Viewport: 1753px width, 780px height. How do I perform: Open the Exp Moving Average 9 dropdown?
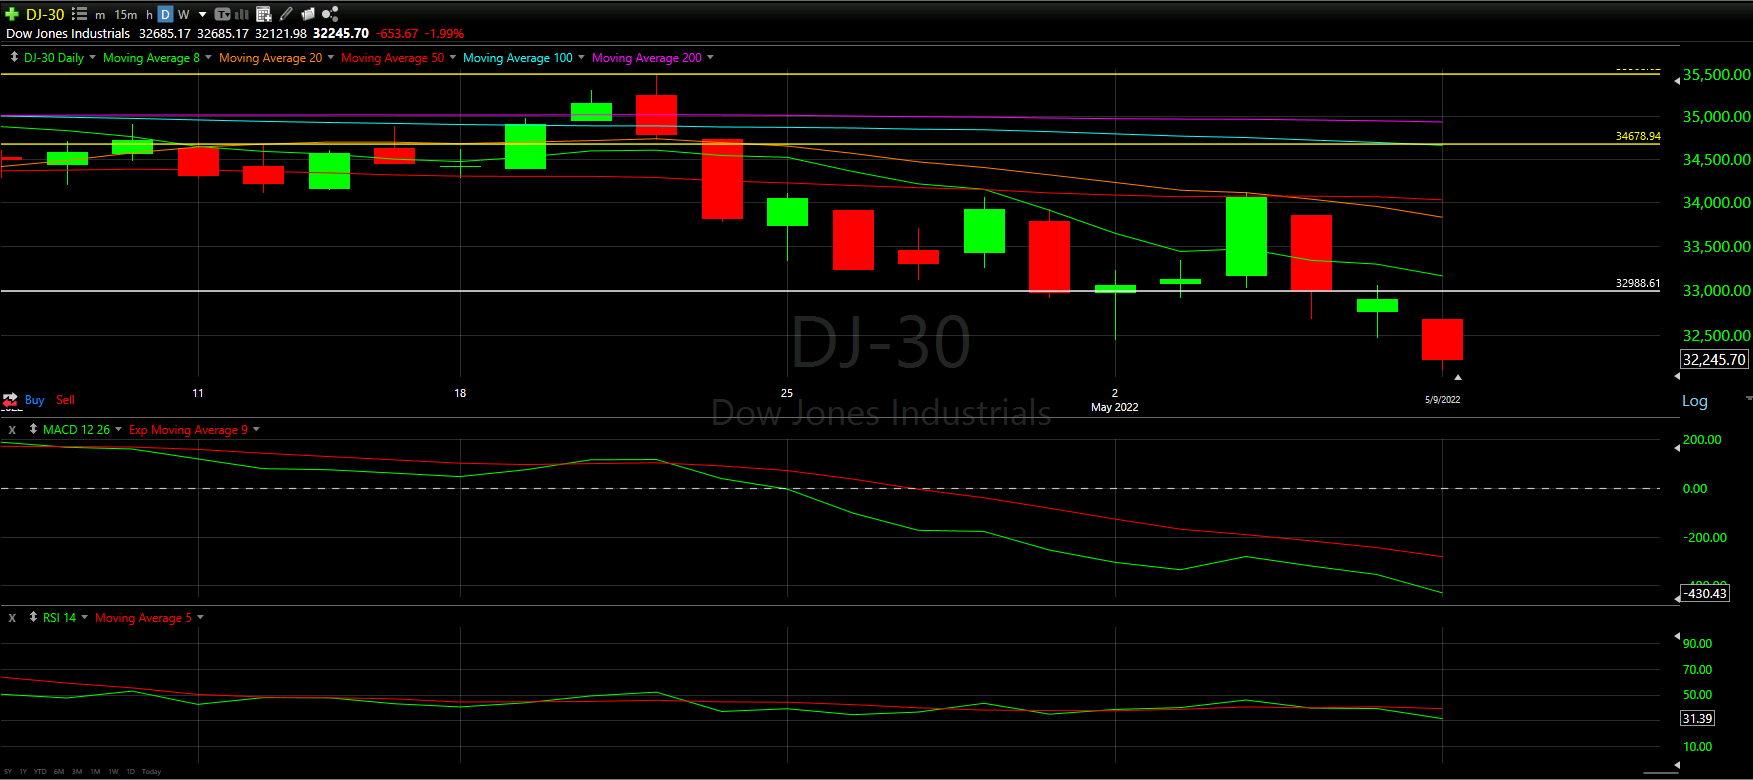(x=256, y=429)
